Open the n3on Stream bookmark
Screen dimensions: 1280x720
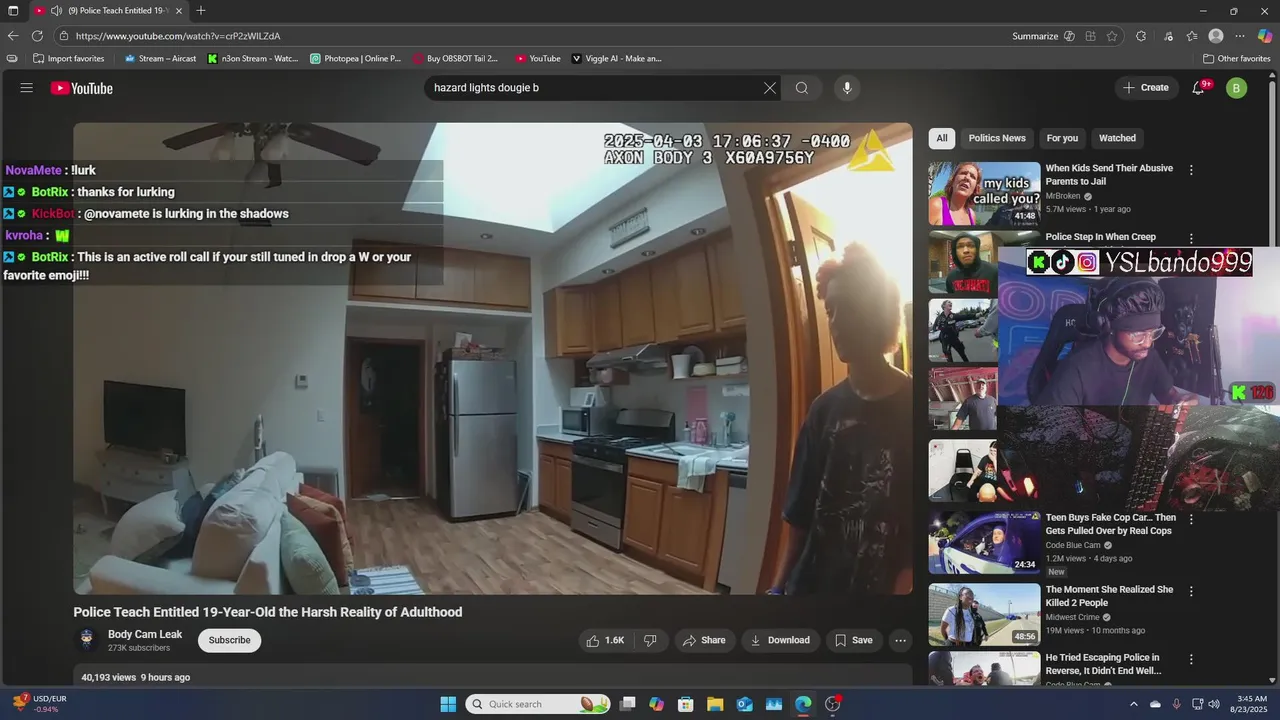[253, 58]
